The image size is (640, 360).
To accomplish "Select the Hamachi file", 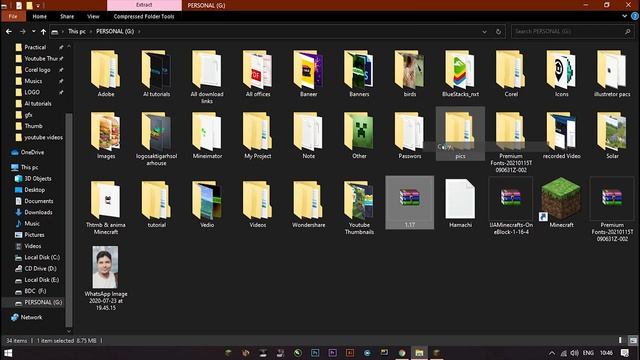I will click(x=460, y=203).
